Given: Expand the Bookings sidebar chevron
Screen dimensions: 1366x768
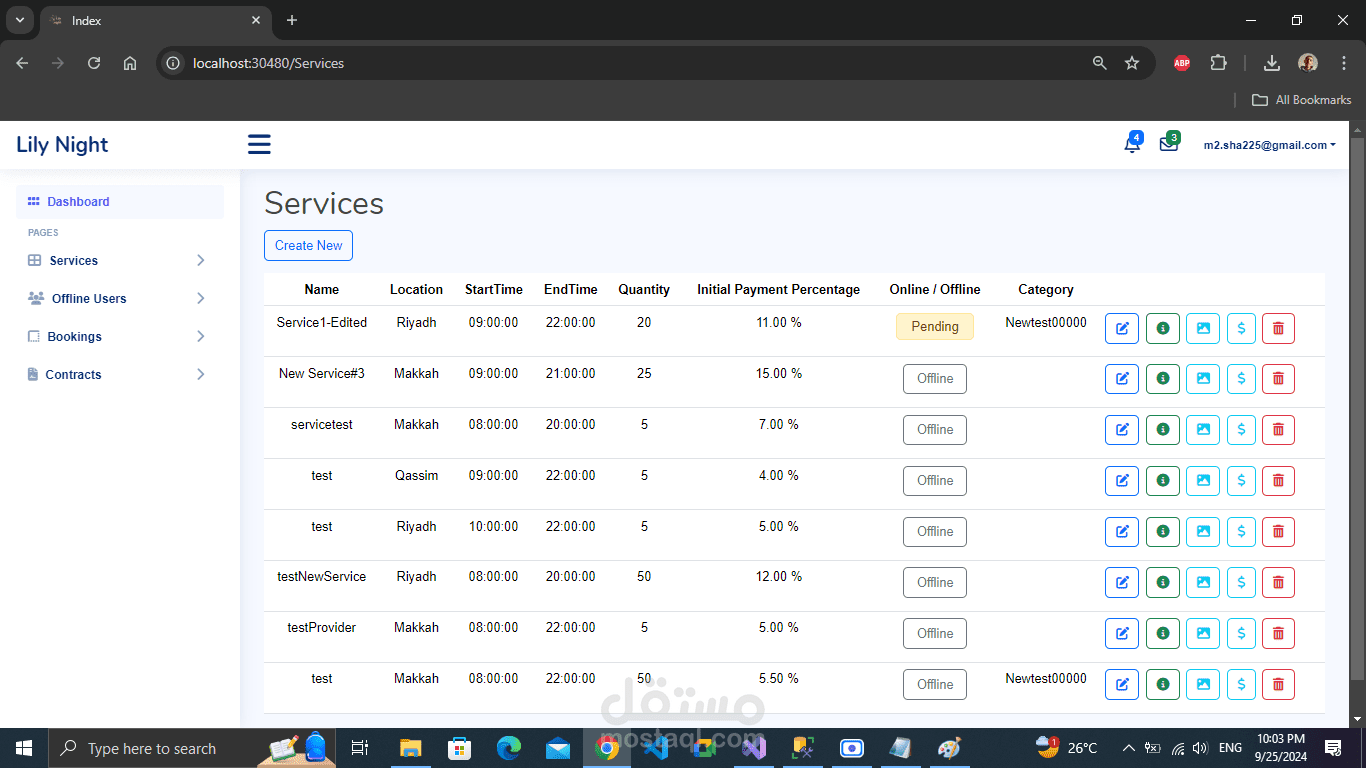Looking at the screenshot, I should click(201, 336).
